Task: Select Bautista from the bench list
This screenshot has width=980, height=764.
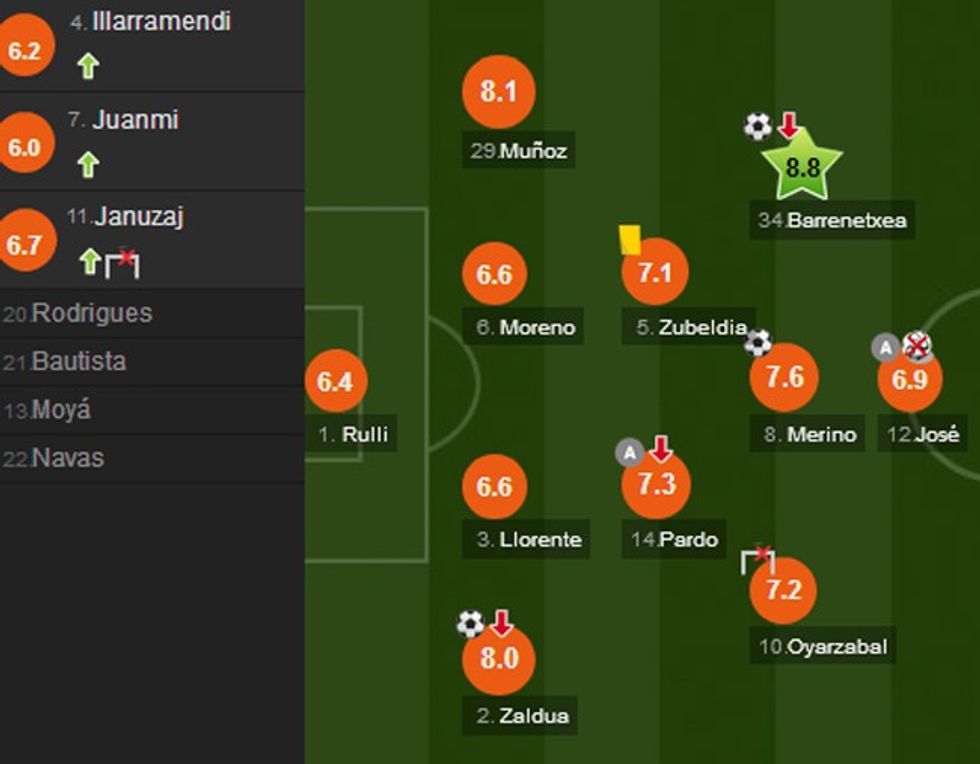Action: [x=79, y=361]
